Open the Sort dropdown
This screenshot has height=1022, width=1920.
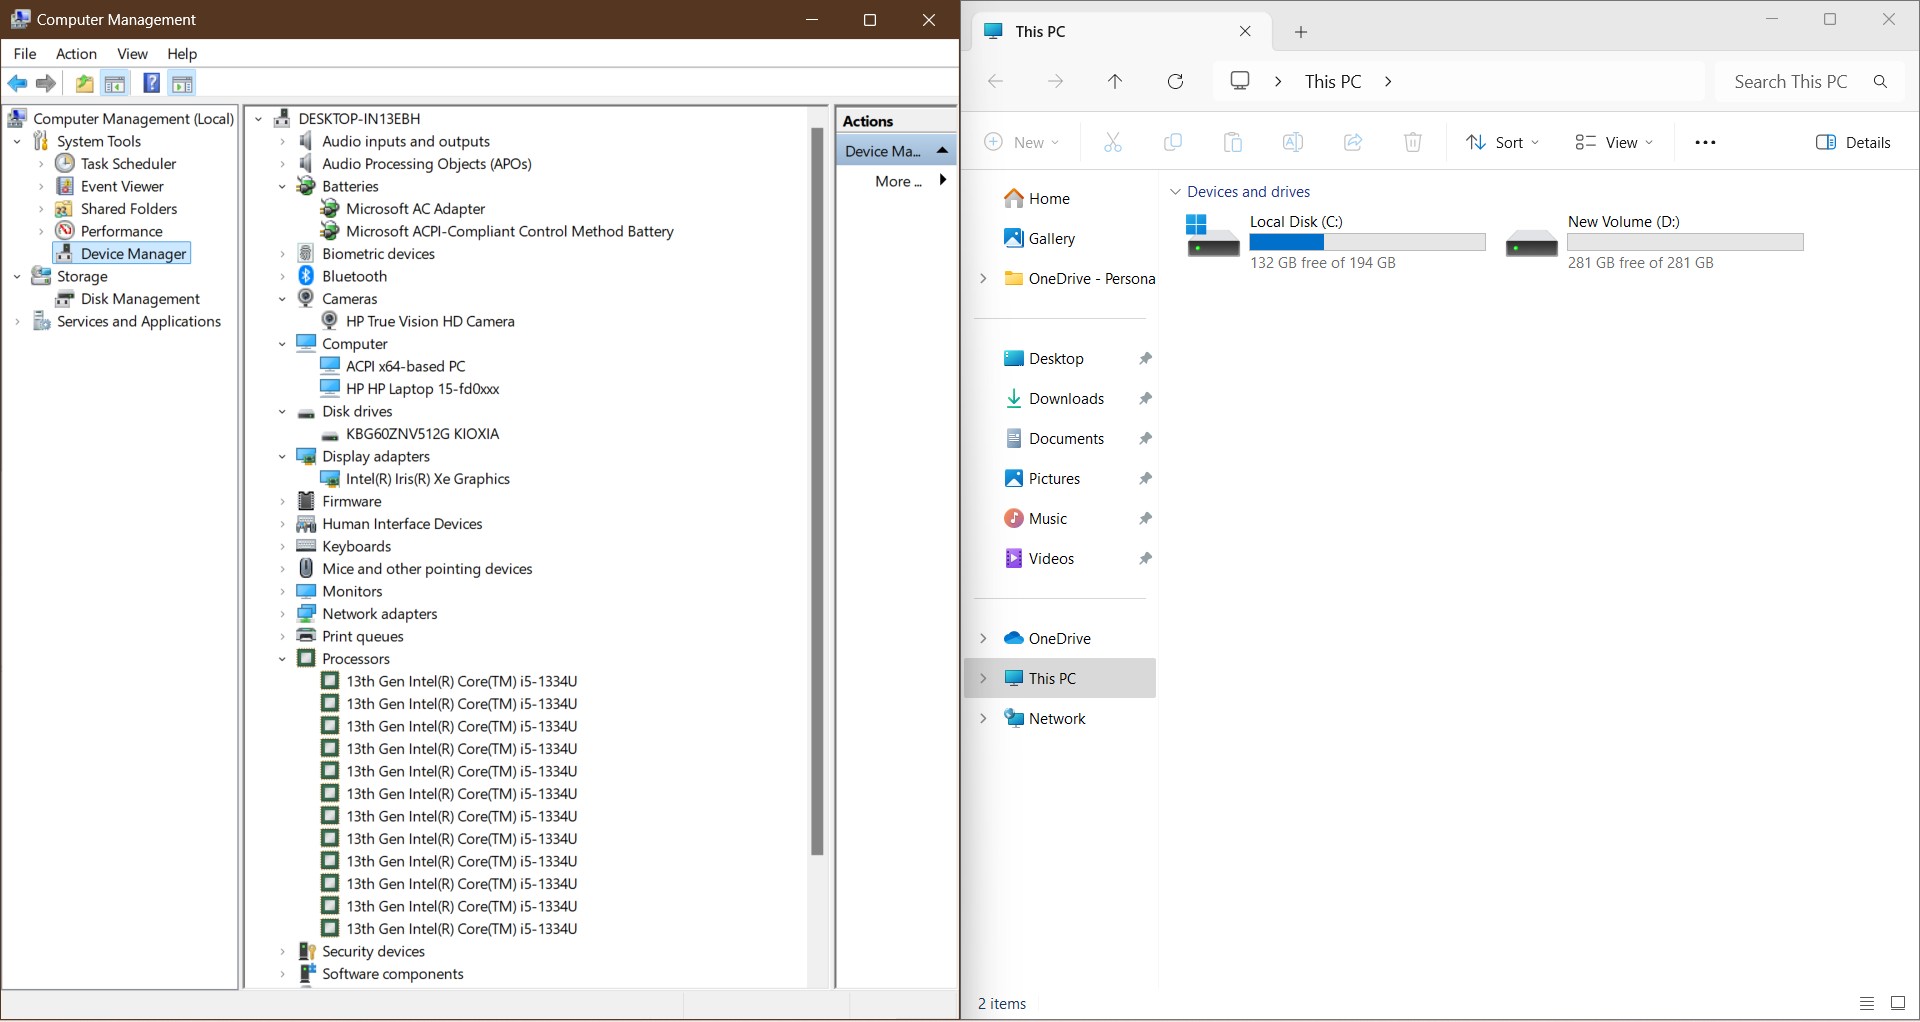1502,143
